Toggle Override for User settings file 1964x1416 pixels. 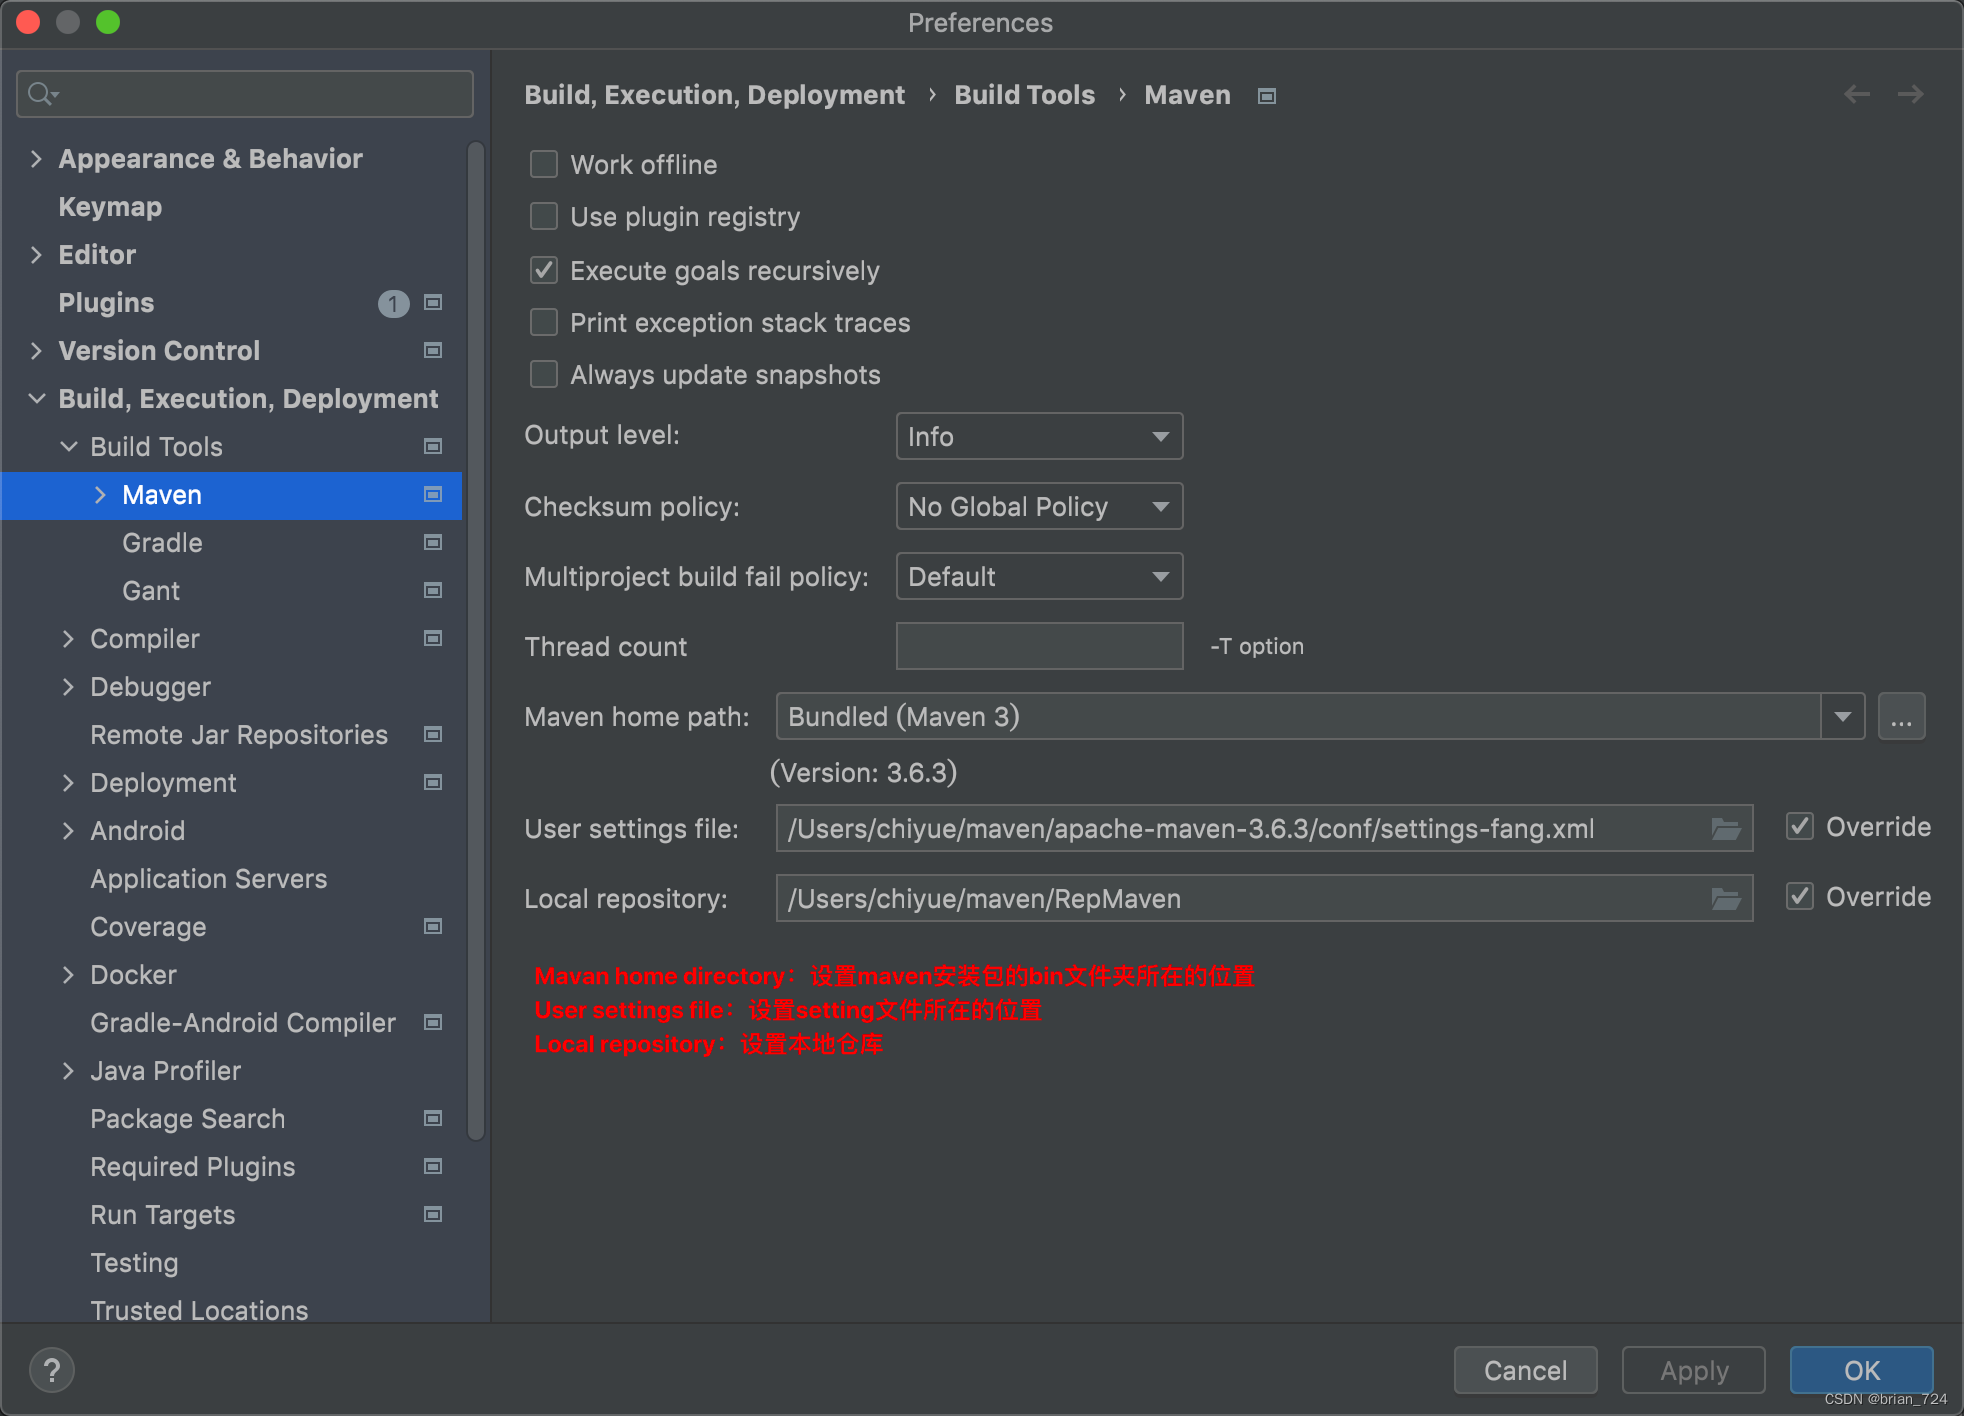pyautogui.click(x=1800, y=827)
